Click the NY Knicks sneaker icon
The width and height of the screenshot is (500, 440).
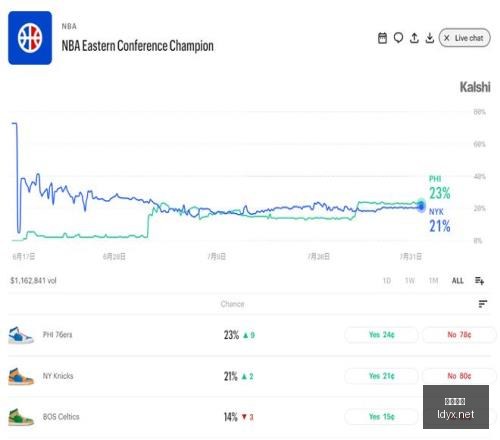tap(21, 376)
